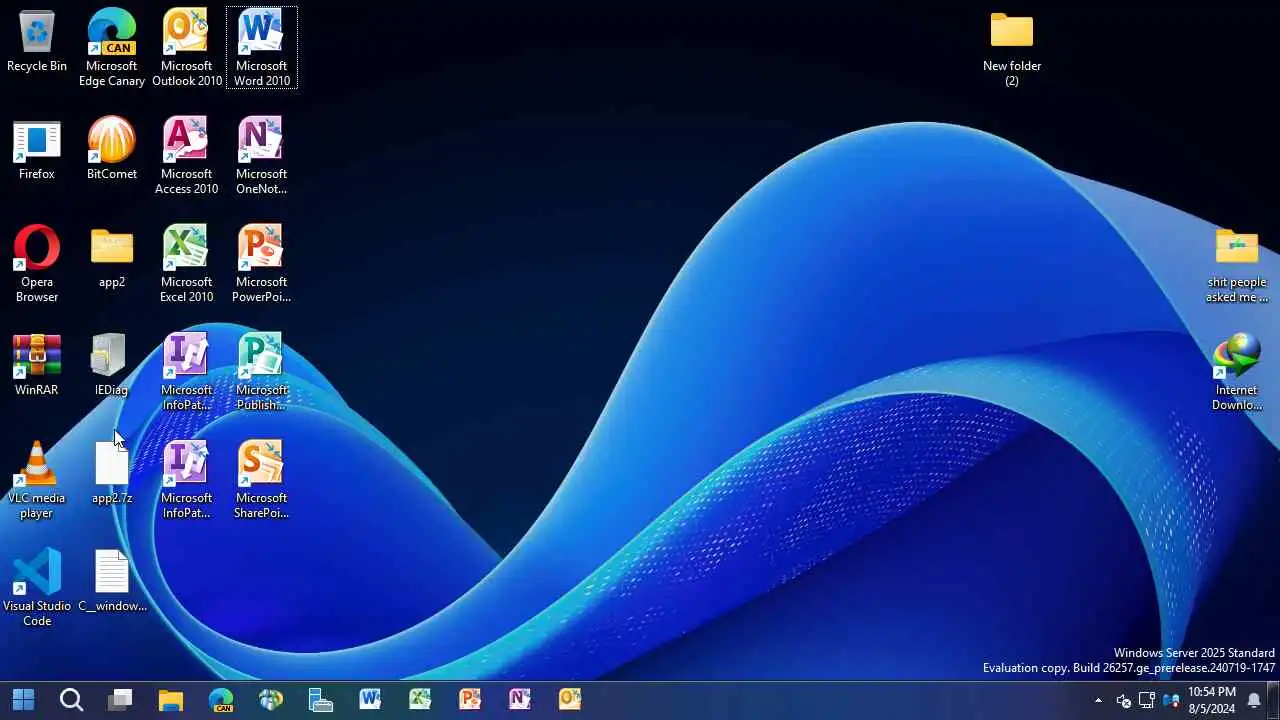Select the New folder (2) desktop folder
Screen dimensions: 1280x720
point(1012,48)
